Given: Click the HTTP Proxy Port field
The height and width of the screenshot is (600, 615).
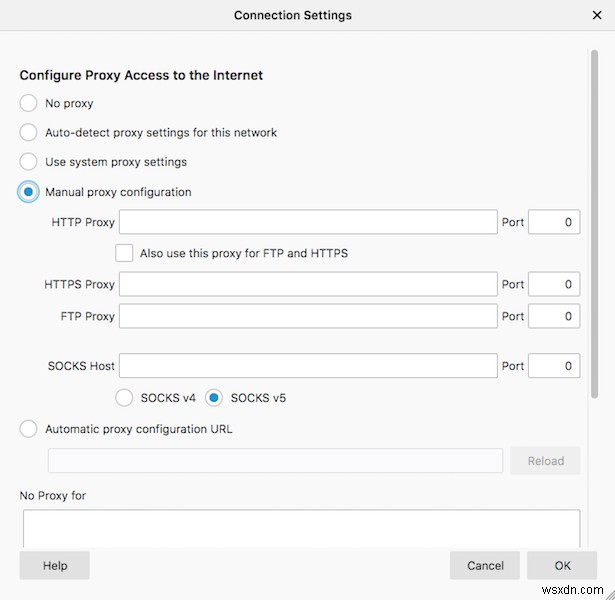Looking at the screenshot, I should tap(554, 222).
